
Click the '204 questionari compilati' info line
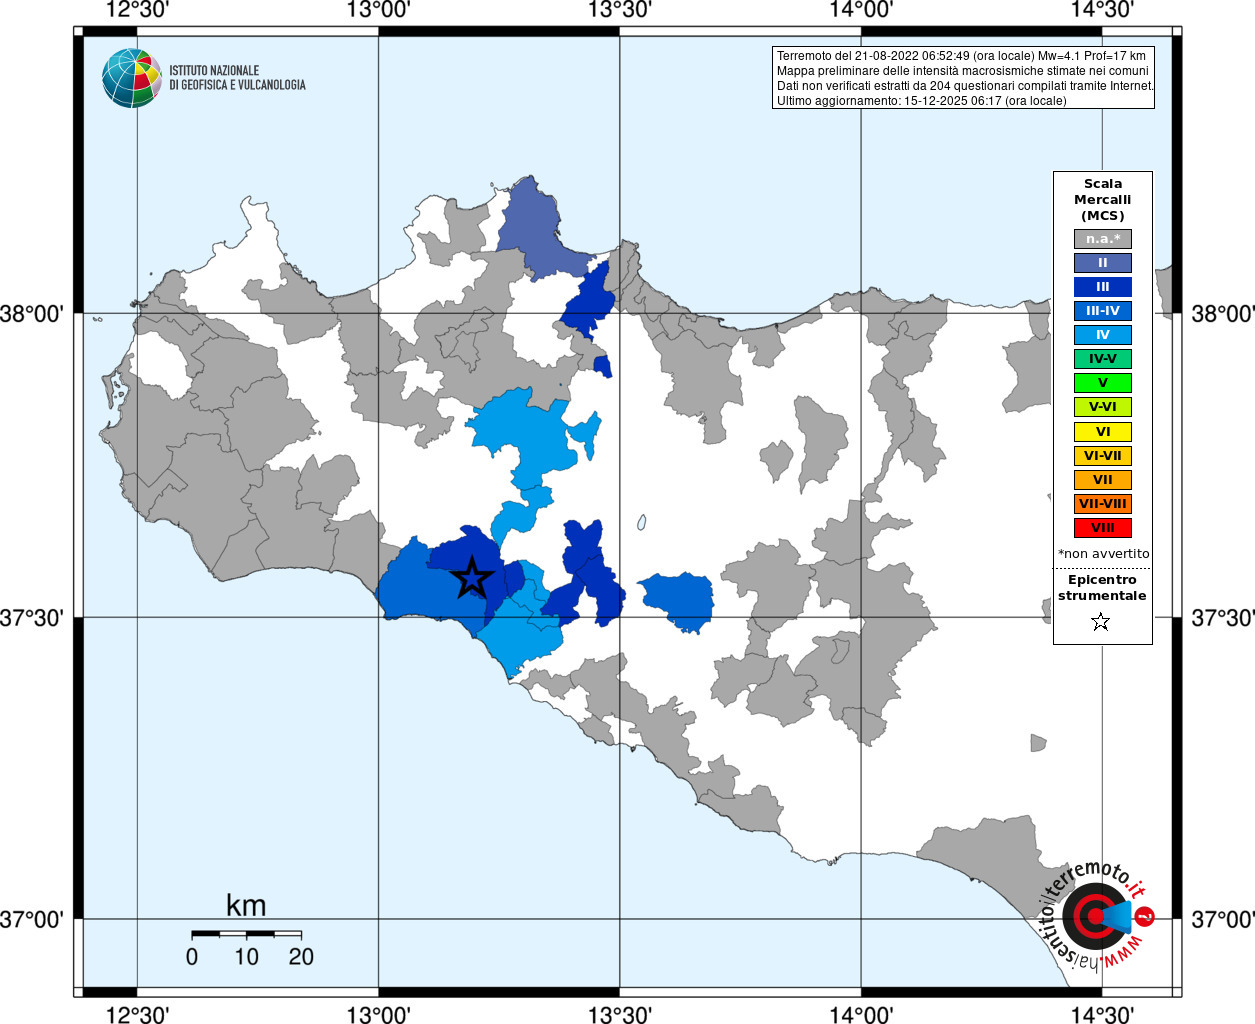965,86
